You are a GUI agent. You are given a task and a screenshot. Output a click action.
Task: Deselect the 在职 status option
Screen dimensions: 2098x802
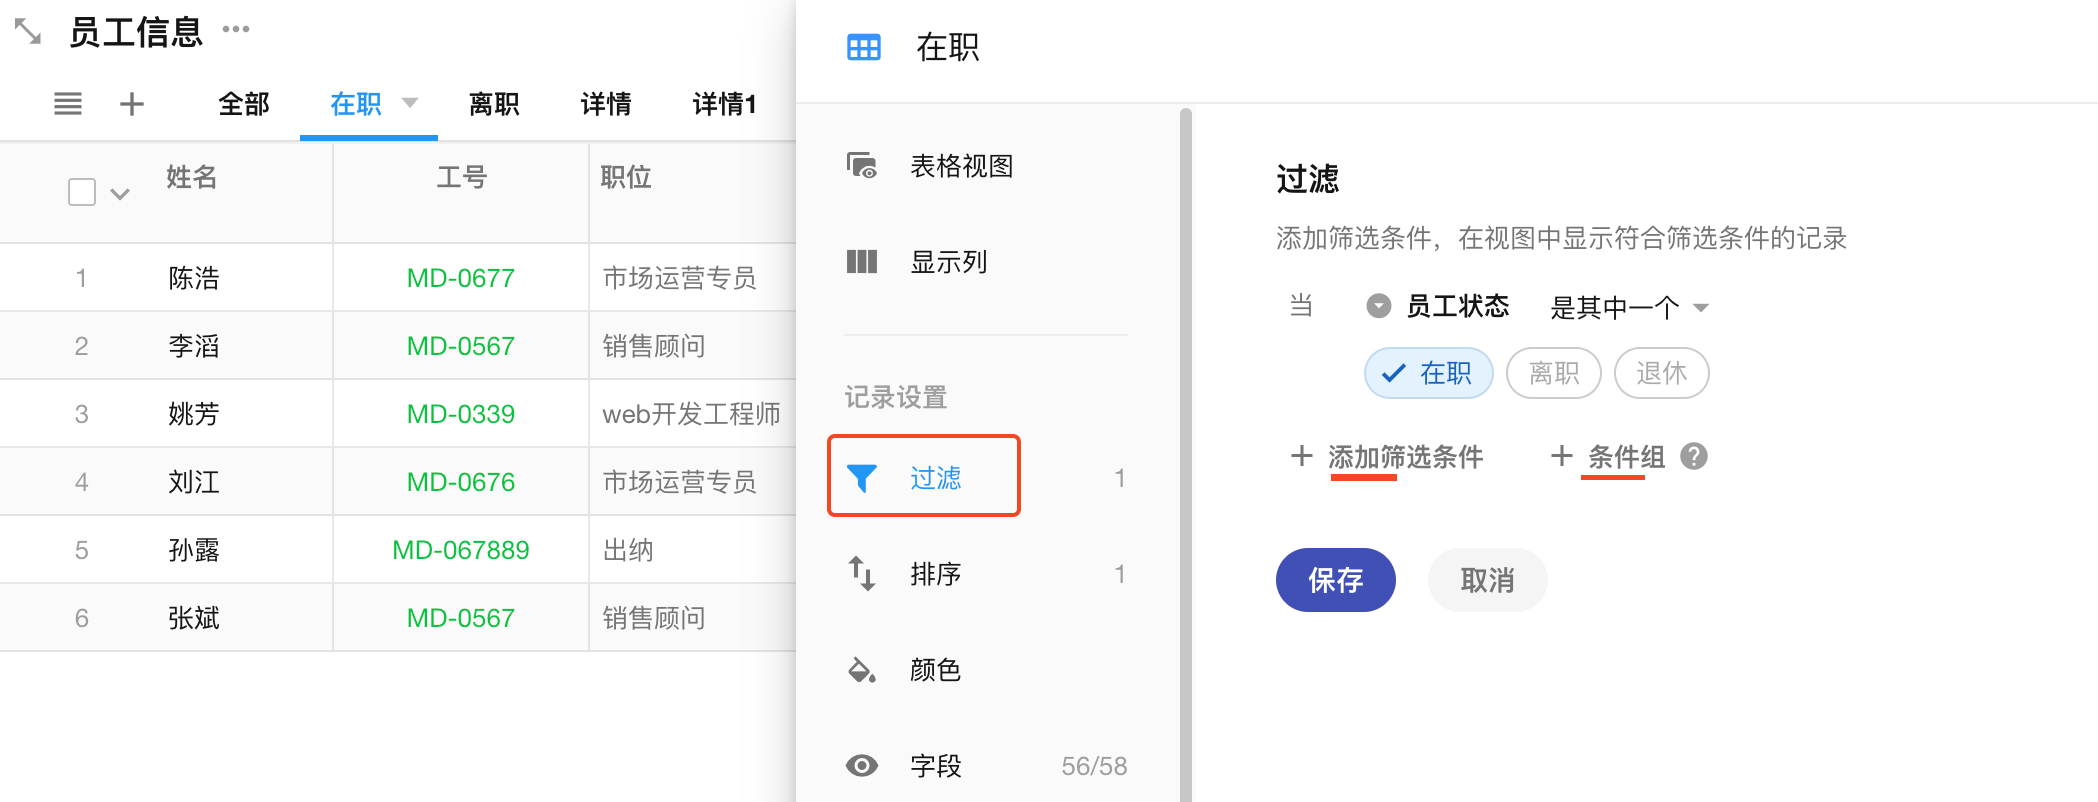1428,374
